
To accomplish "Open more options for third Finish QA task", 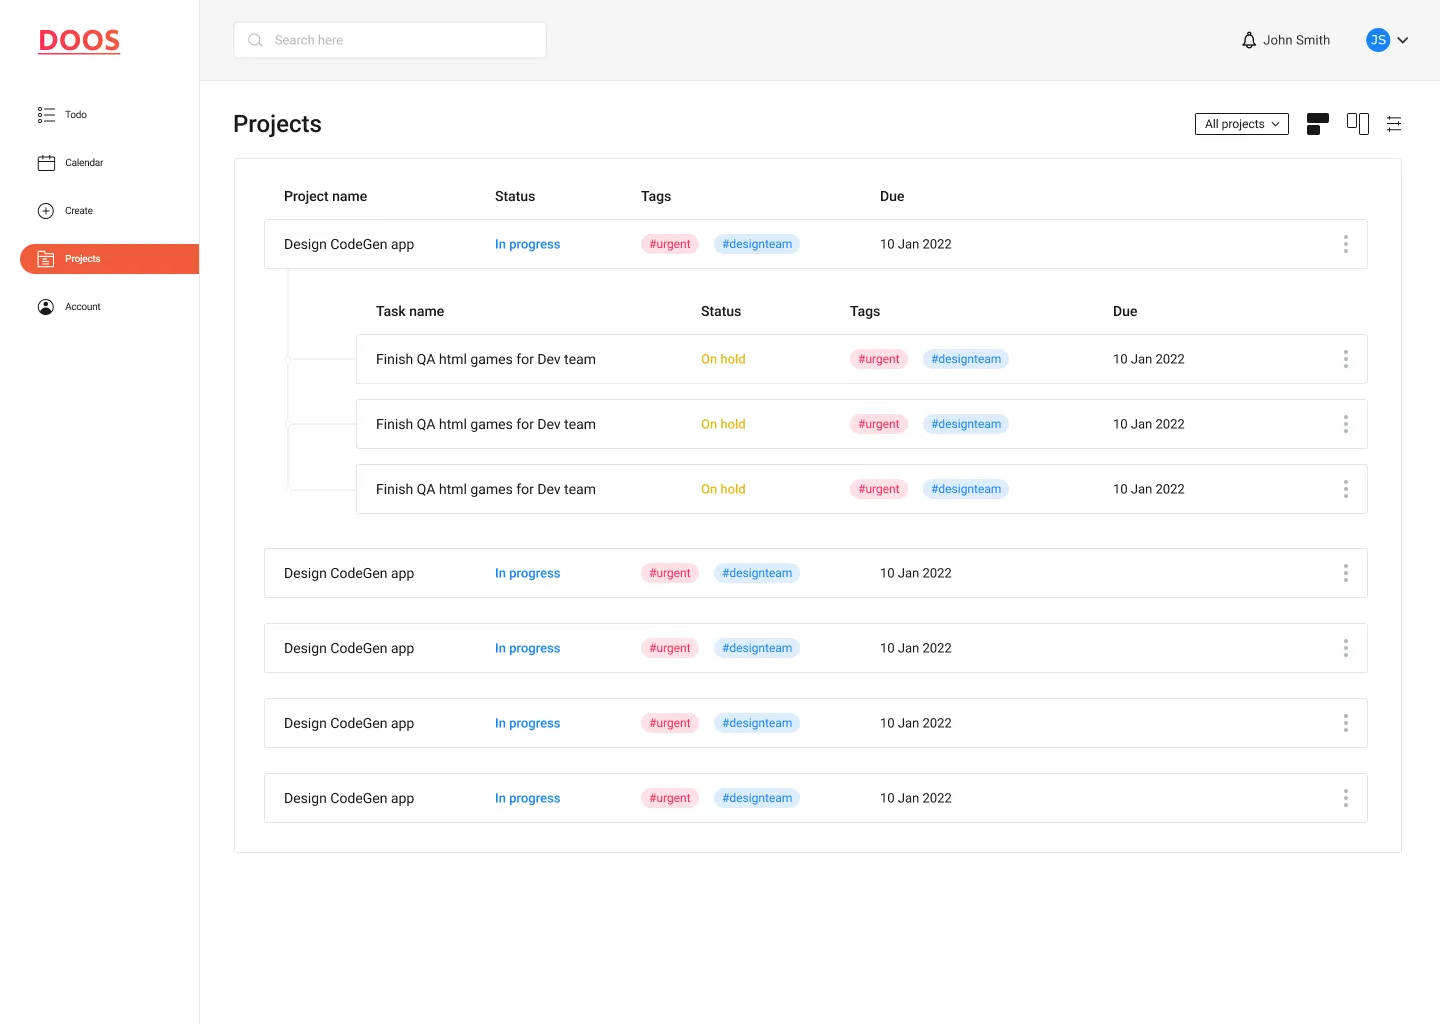I will coord(1346,489).
